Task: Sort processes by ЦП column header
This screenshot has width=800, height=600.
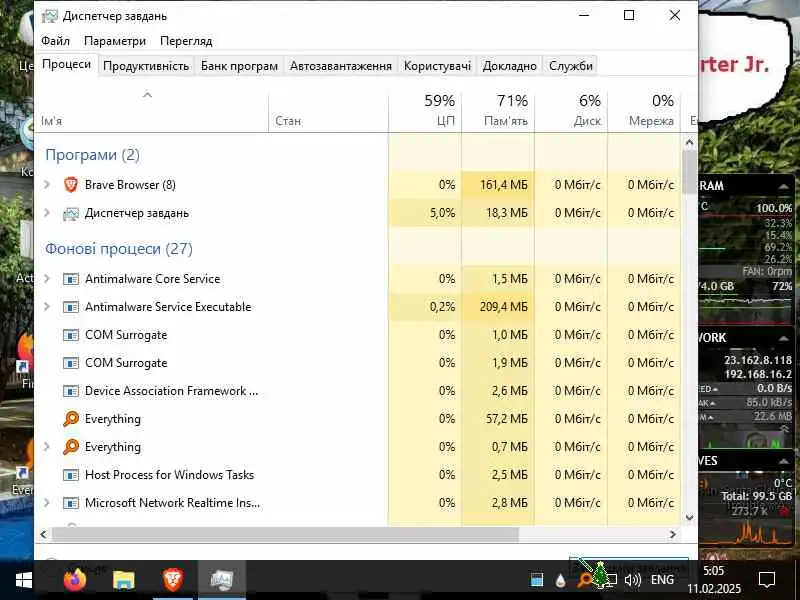Action: (425, 111)
